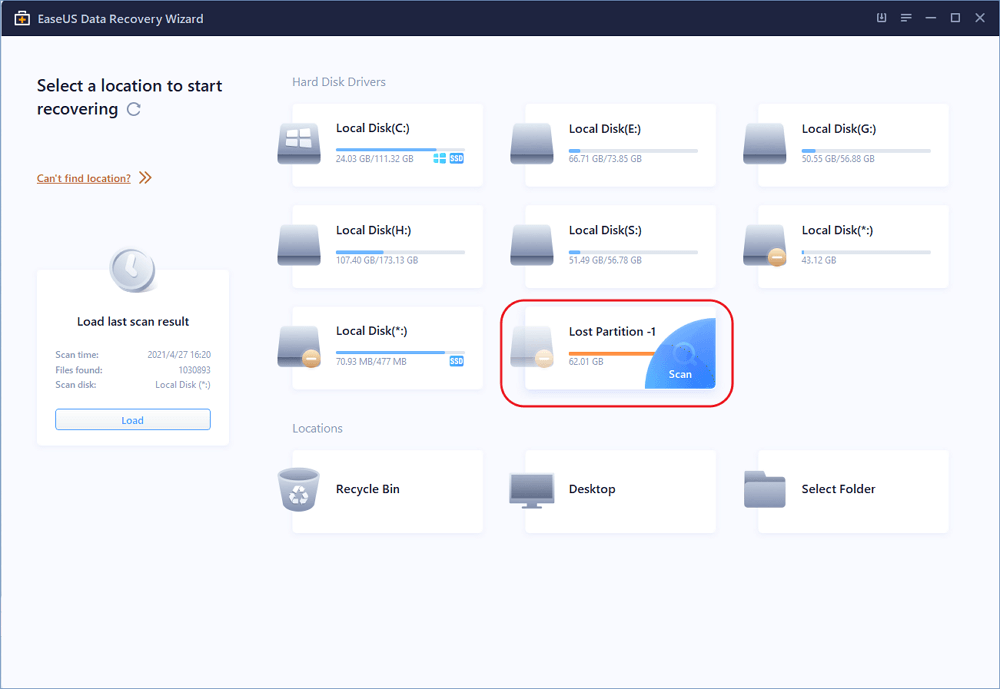Click the Windows logo badge on Local Disk(C:)
The height and width of the screenshot is (689, 1000).
tap(439, 158)
